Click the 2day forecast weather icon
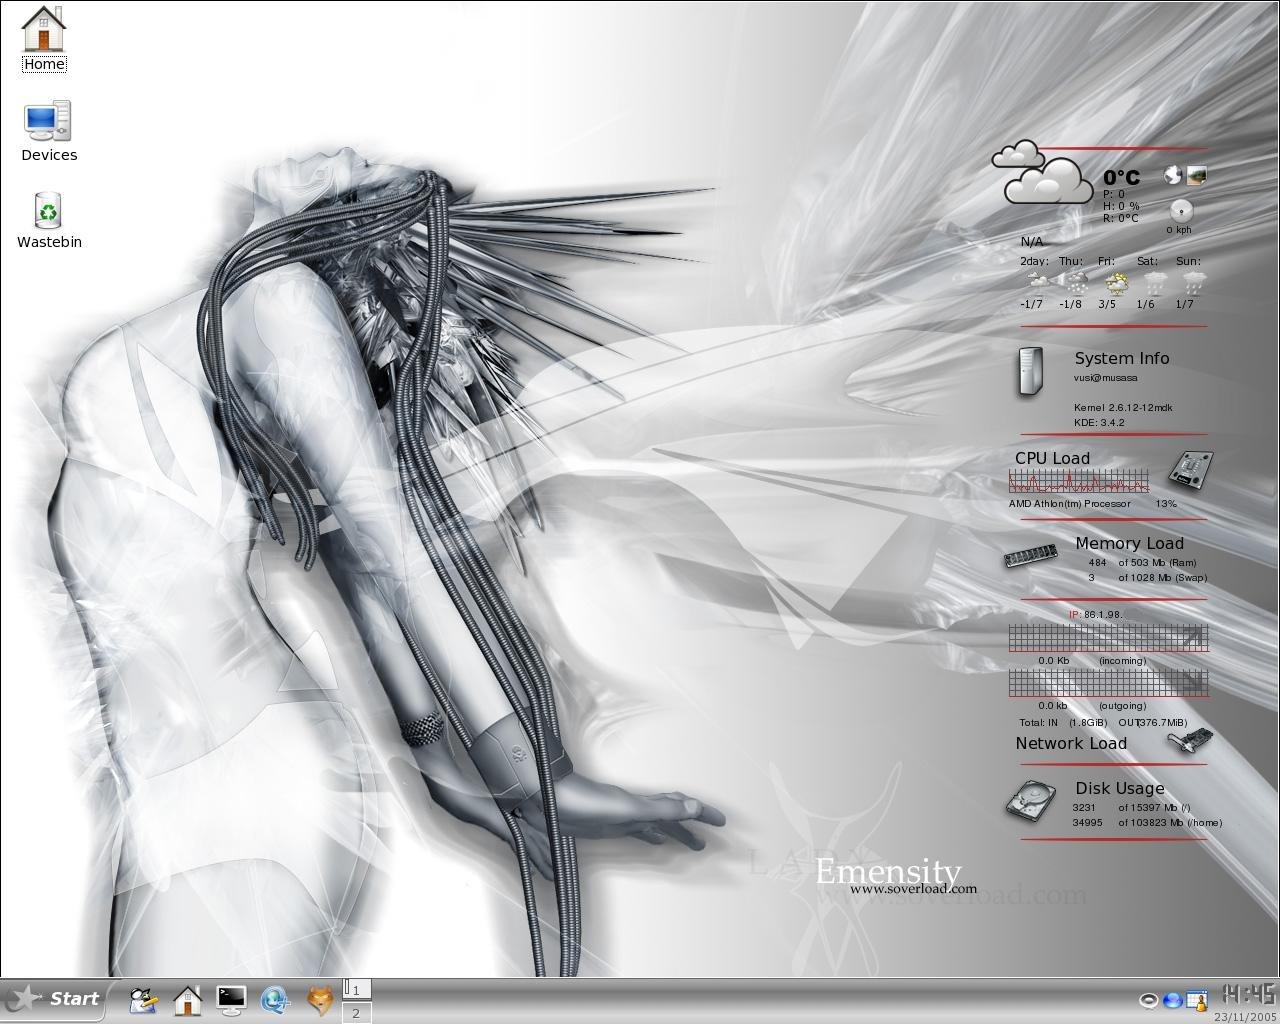This screenshot has height=1024, width=1280. pyautogui.click(x=1036, y=283)
